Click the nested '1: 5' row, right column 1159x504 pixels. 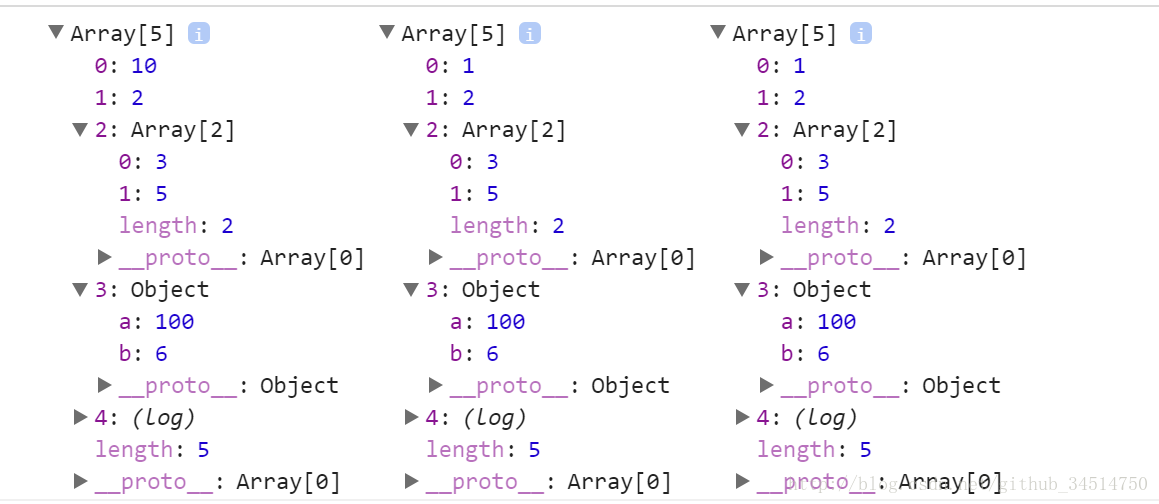pos(806,194)
